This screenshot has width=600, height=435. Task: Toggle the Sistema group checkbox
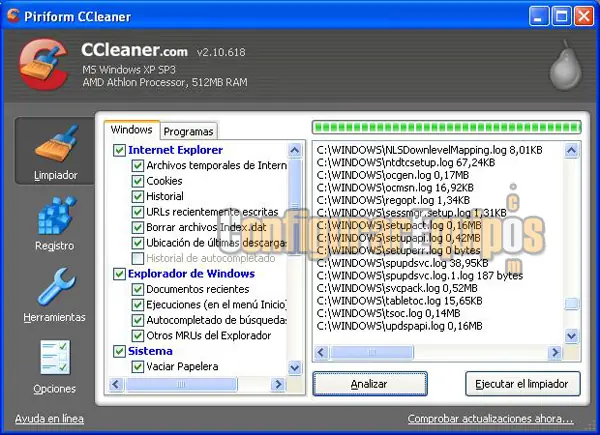tap(119, 351)
